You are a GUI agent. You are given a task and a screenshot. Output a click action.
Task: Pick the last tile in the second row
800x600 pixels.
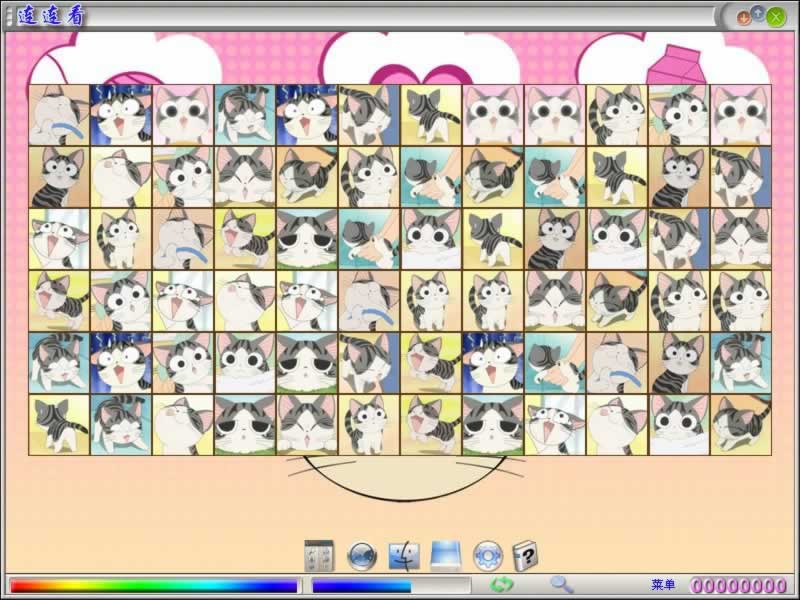point(741,177)
